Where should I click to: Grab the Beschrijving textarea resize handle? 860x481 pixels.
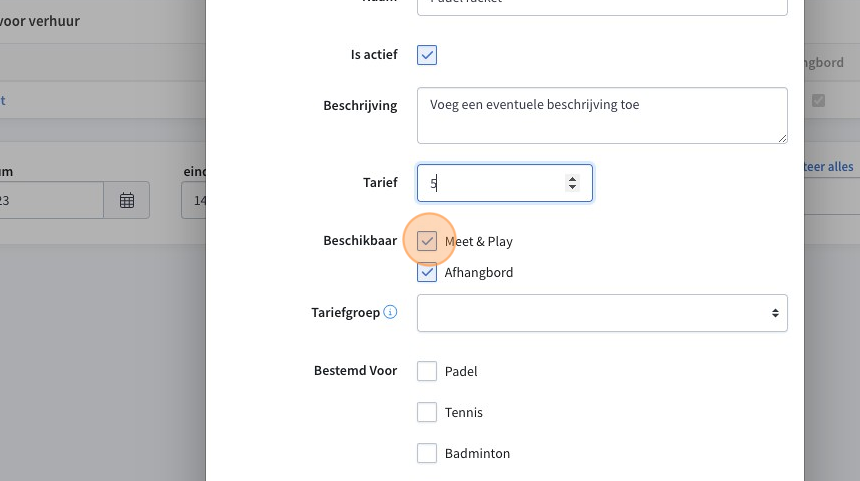tap(782, 138)
